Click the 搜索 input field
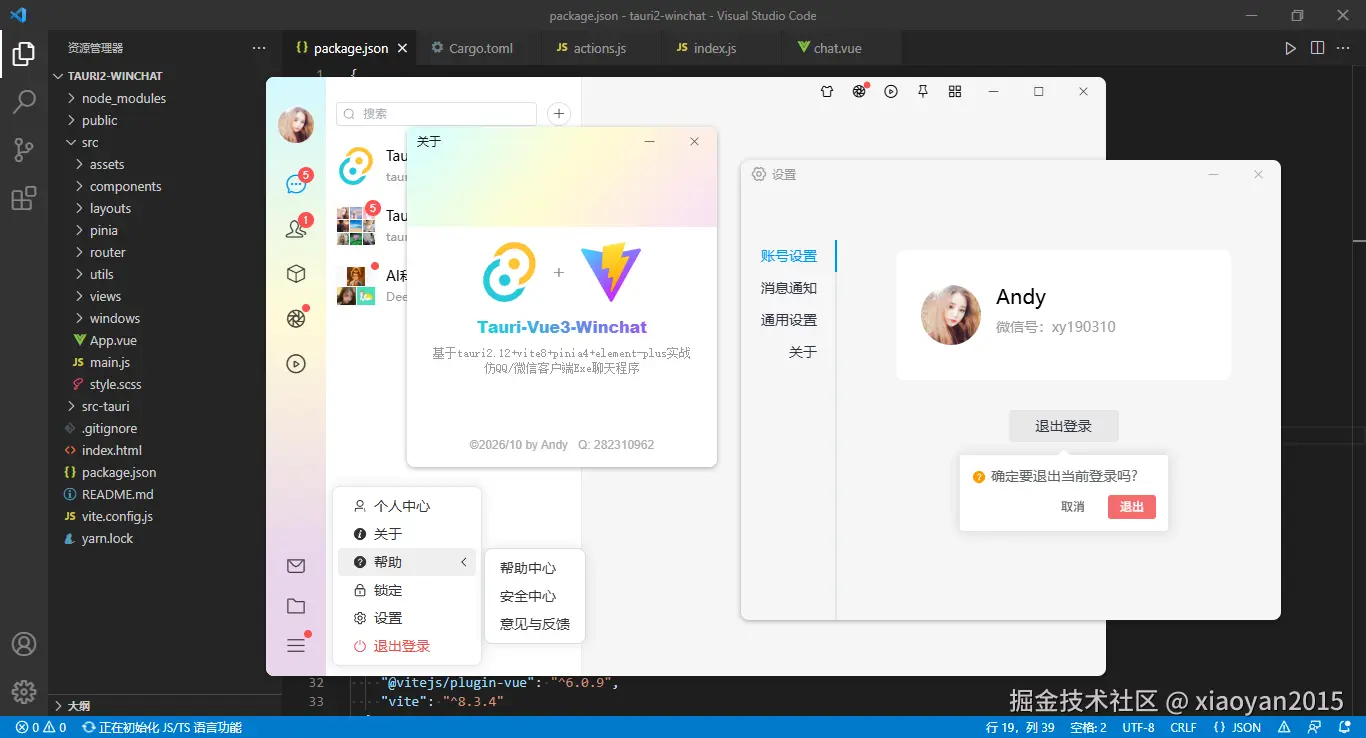The image size is (1366, 738). [x=436, y=114]
